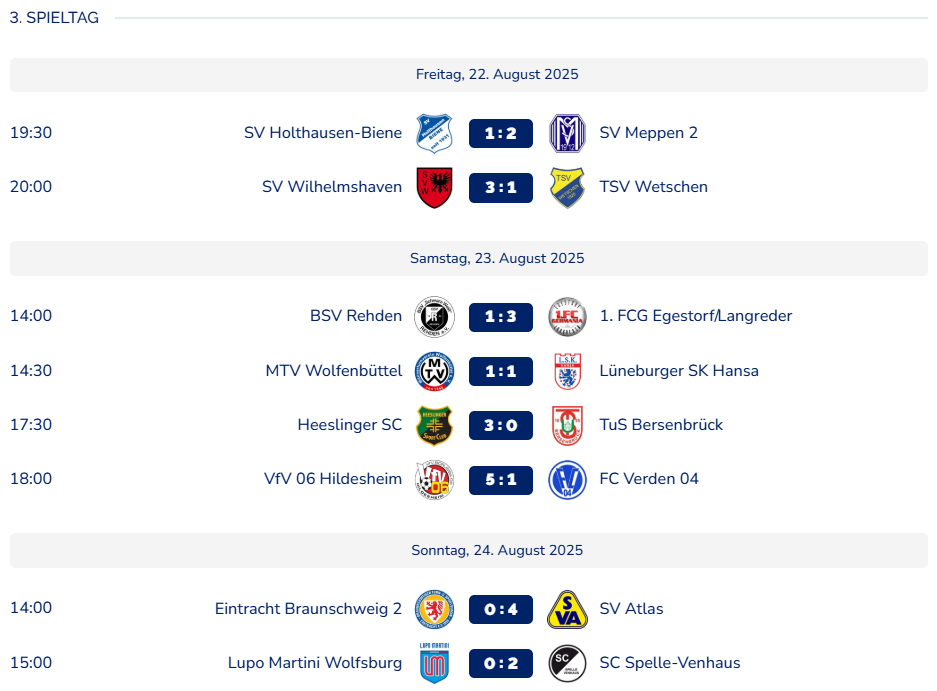Open the 1. FCG Egestorf/Langreder team link
The height and width of the screenshot is (691, 937).
click(x=696, y=316)
